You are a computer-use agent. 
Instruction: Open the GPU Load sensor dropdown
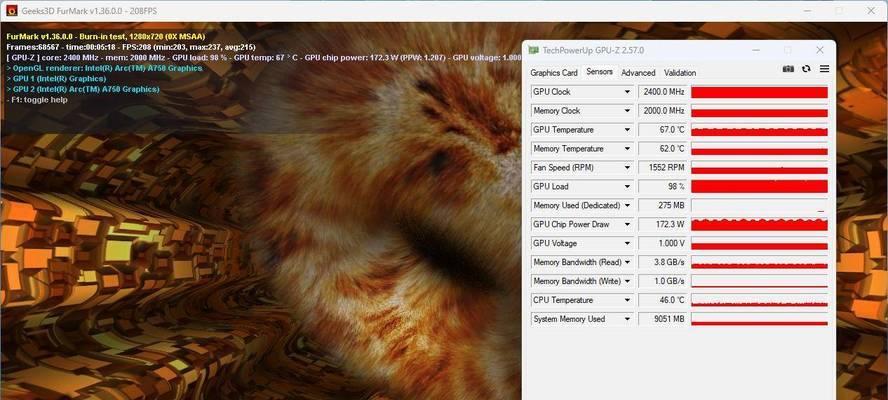click(627, 186)
